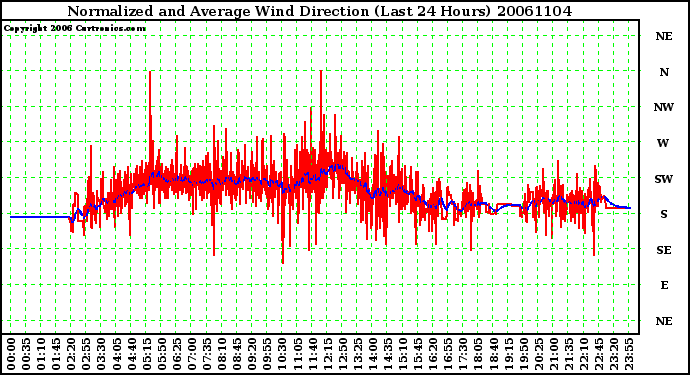This screenshot has height=375, width=690.
Task: Click the 06:25 time axis label
Action: pyautogui.click(x=176, y=354)
